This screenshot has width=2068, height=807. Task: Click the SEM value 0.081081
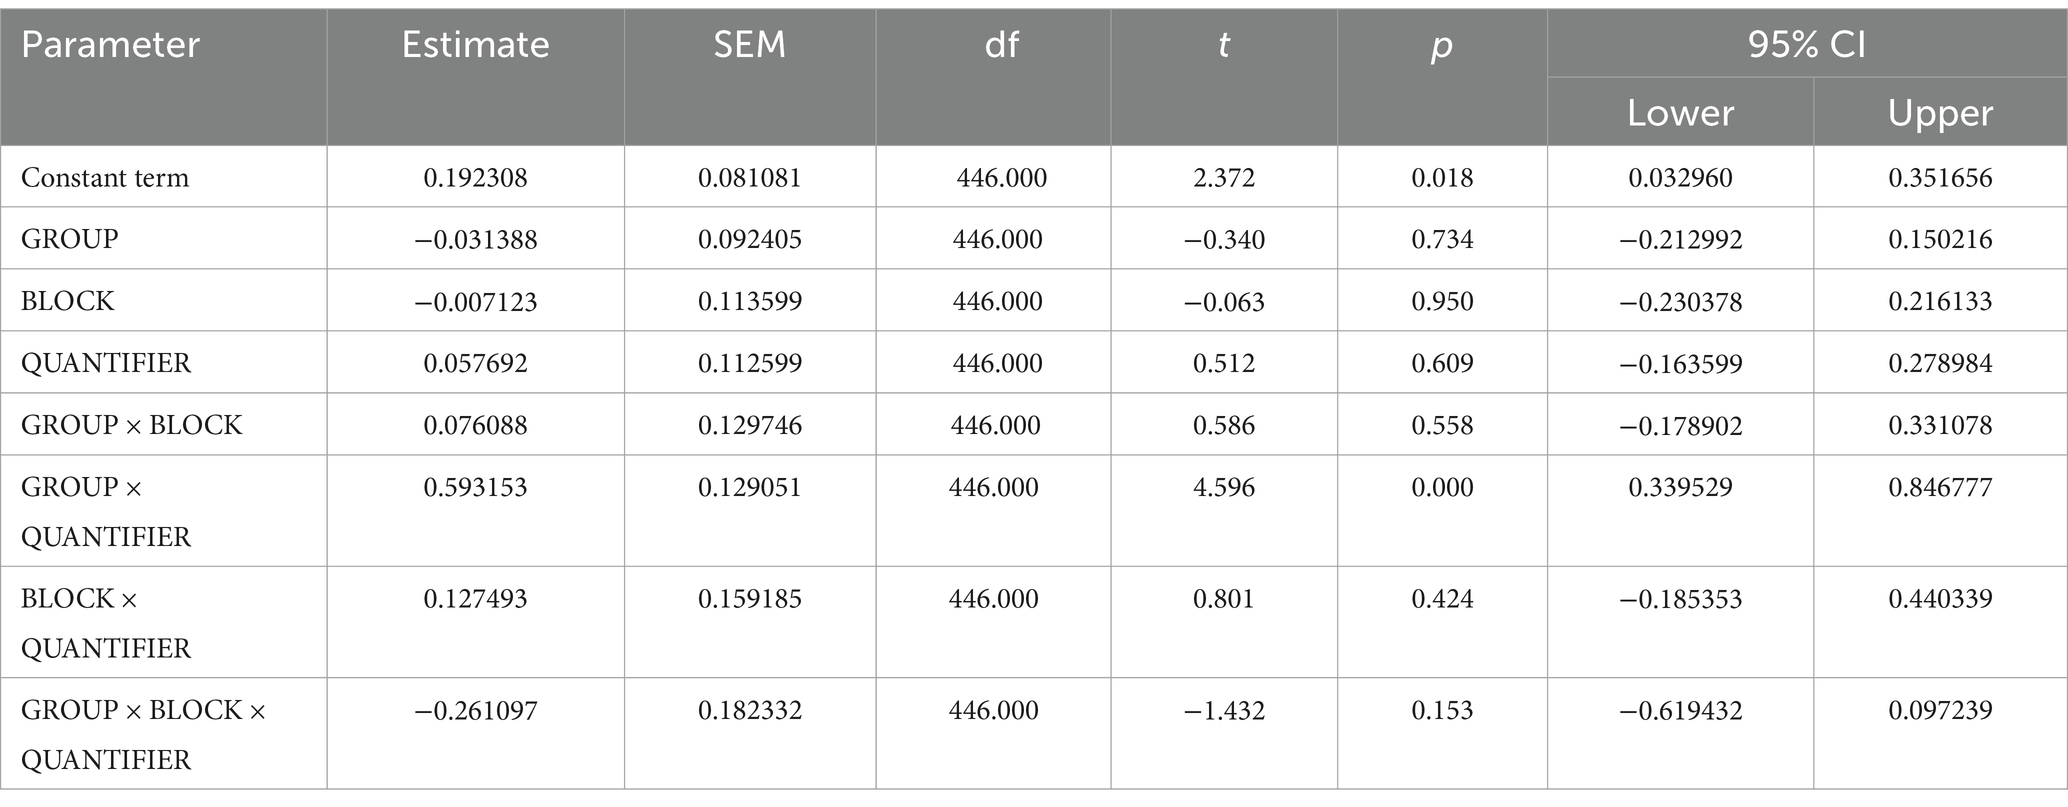click(x=750, y=178)
